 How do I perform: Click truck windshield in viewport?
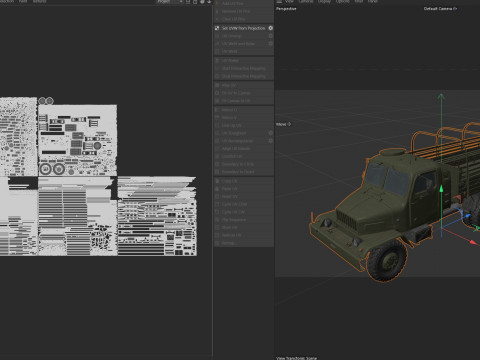(387, 179)
